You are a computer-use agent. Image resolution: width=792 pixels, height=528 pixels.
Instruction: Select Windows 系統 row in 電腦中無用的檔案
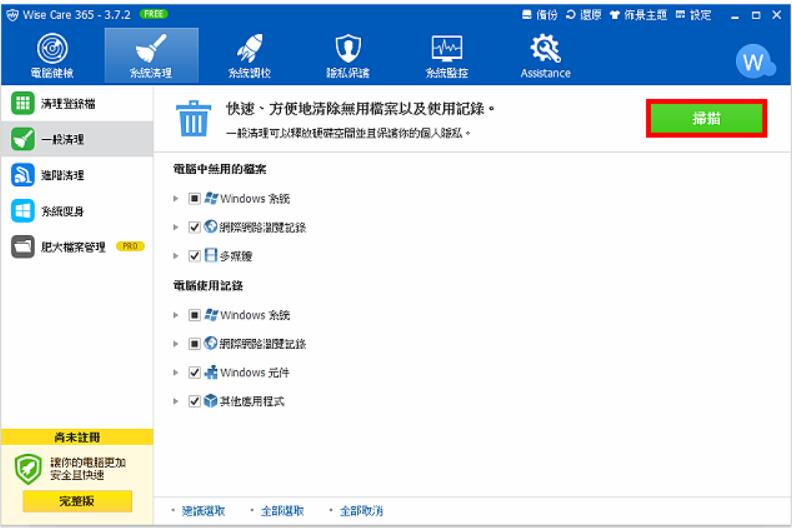[247, 198]
